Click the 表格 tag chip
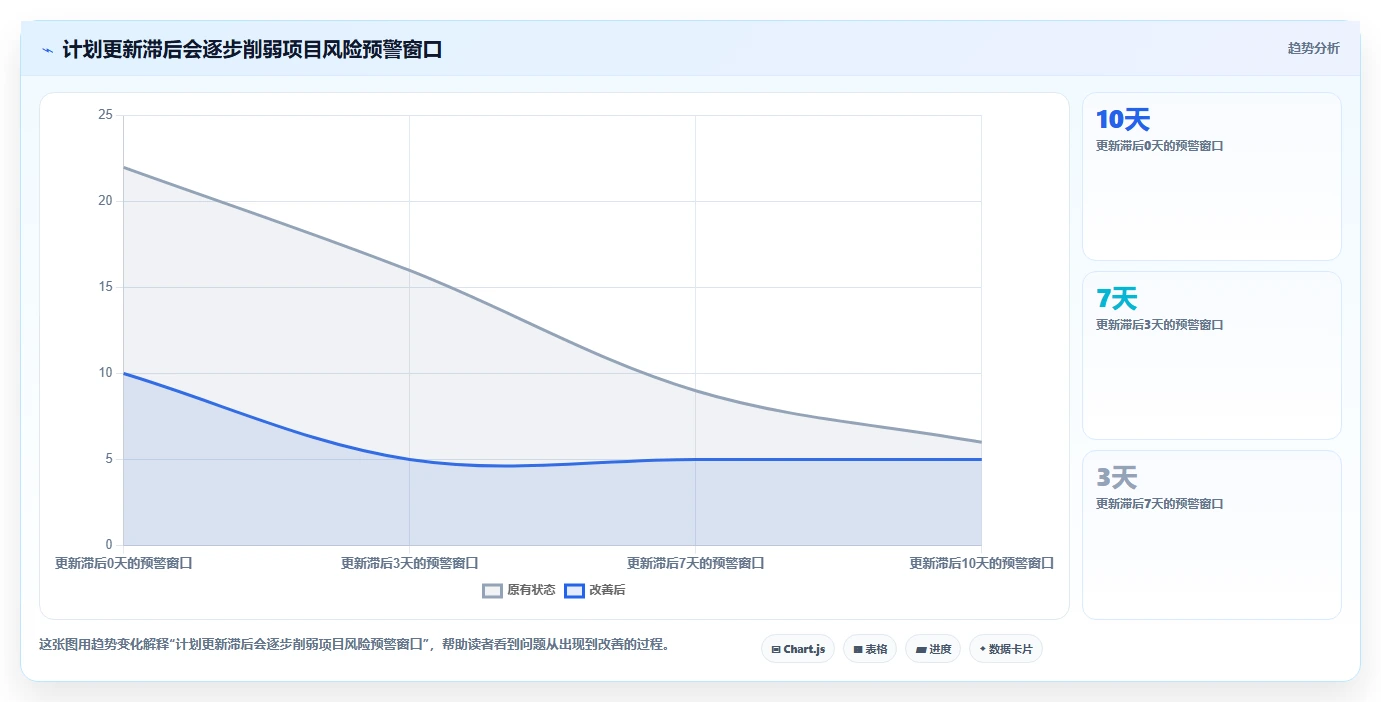Image resolution: width=1381 pixels, height=702 pixels. pos(870,649)
